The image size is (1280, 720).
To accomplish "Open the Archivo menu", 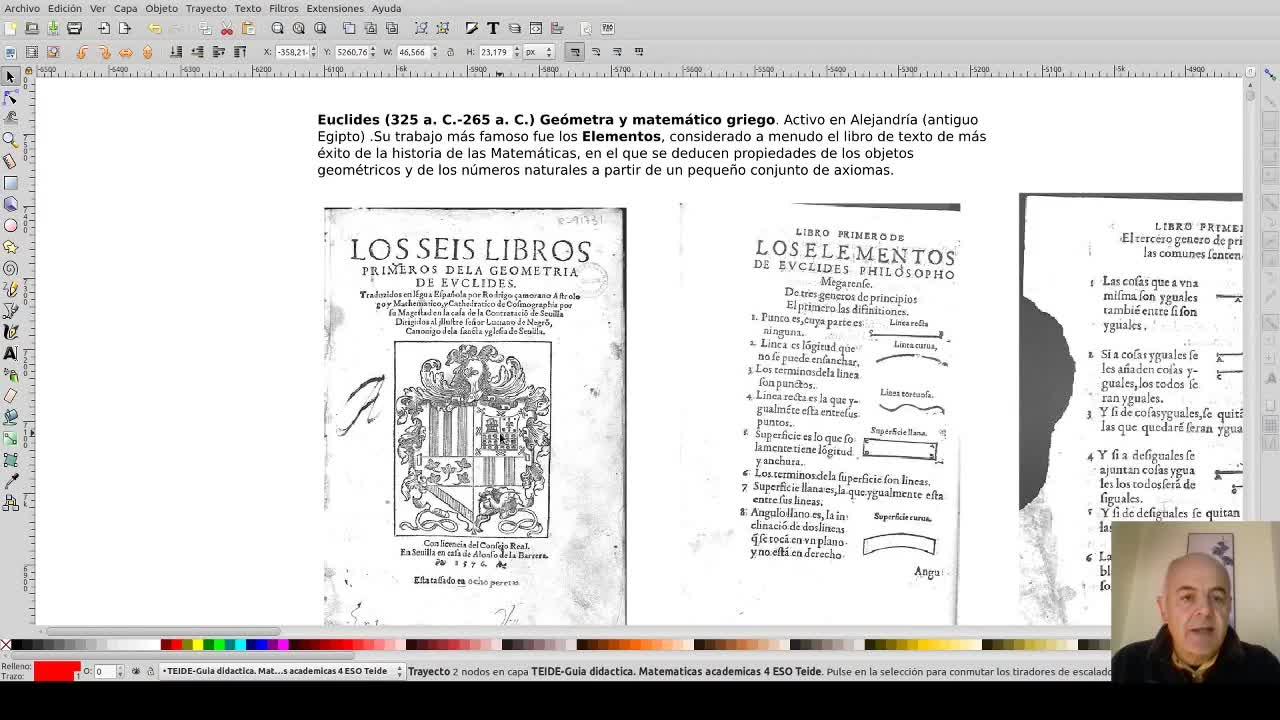I will coord(22,8).
